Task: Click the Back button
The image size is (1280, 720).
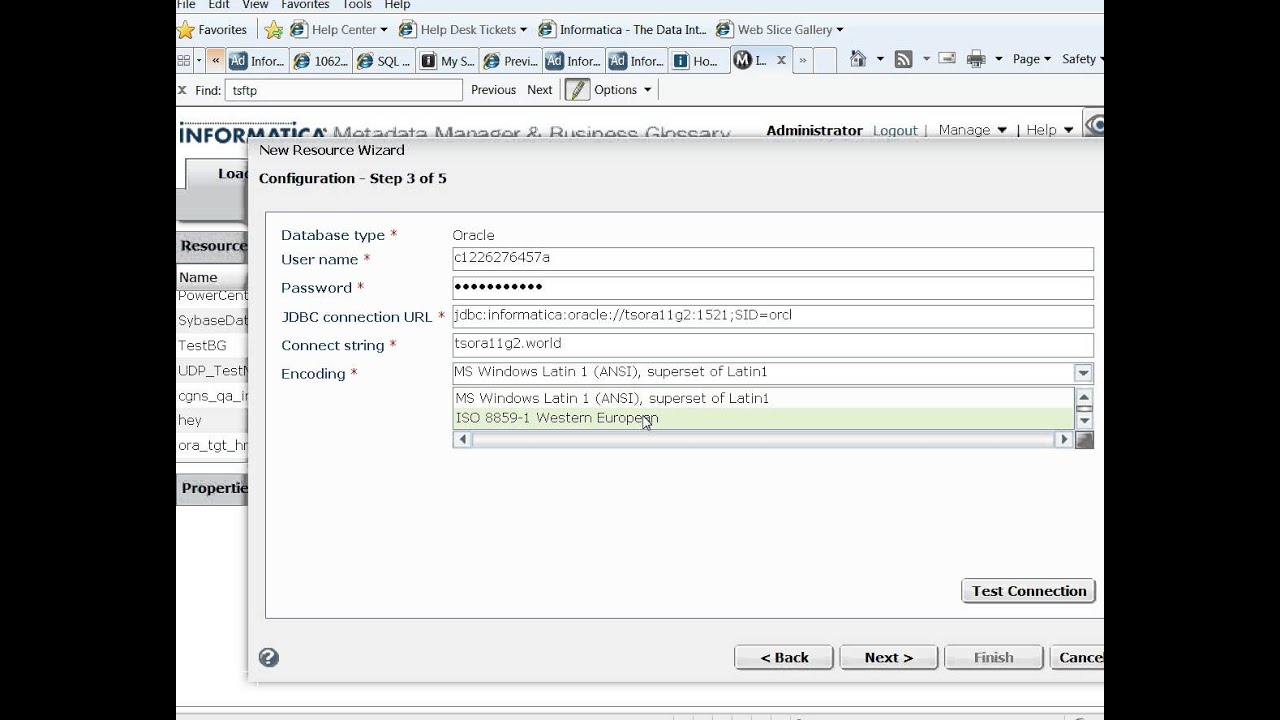Action: 784,657
